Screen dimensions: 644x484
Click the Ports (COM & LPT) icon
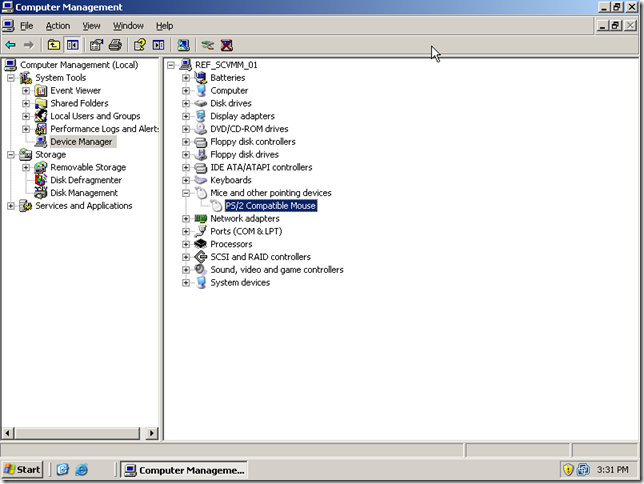201,231
